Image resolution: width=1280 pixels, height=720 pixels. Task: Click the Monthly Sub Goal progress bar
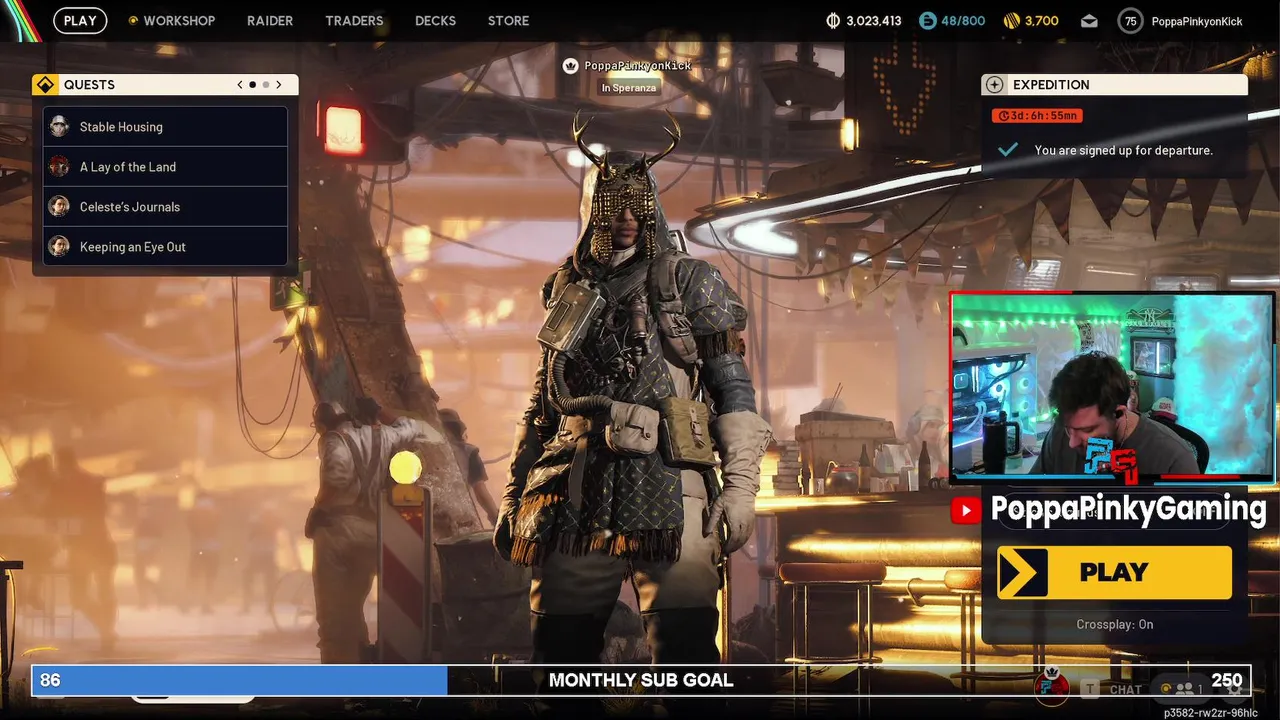click(x=641, y=680)
